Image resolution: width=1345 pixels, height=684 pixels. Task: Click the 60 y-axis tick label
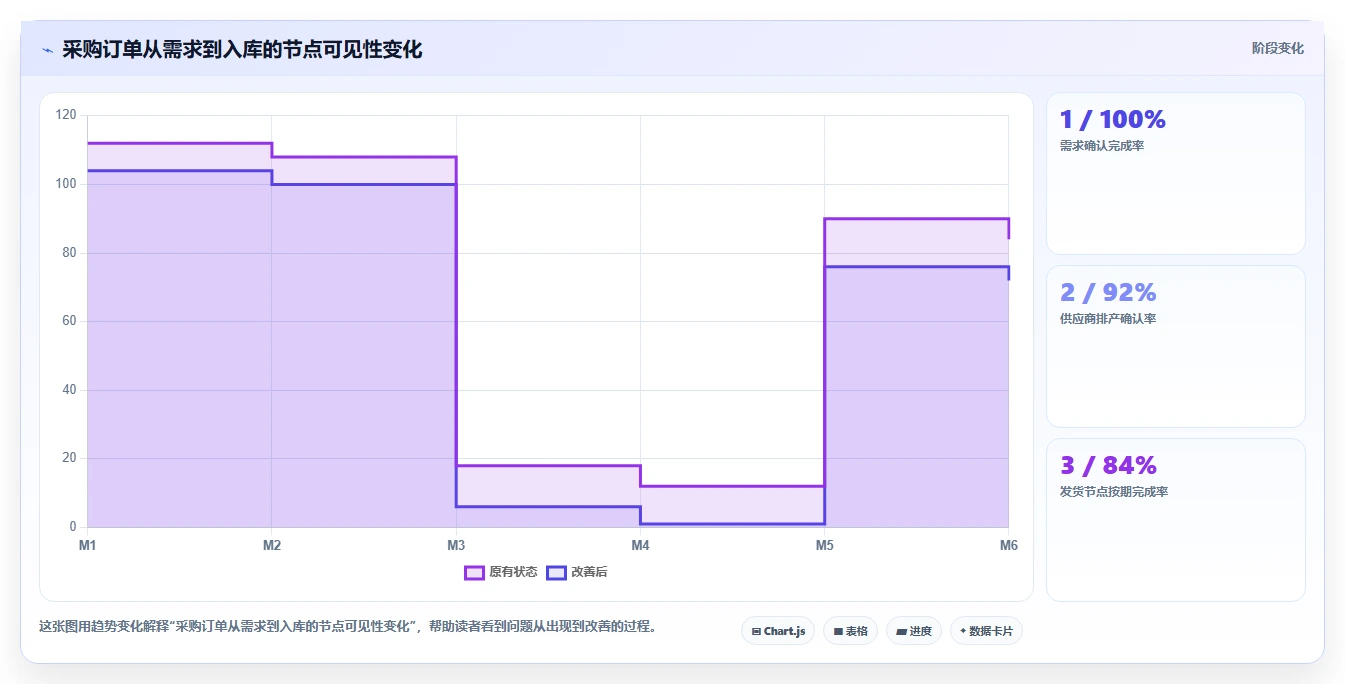pyautogui.click(x=69, y=321)
